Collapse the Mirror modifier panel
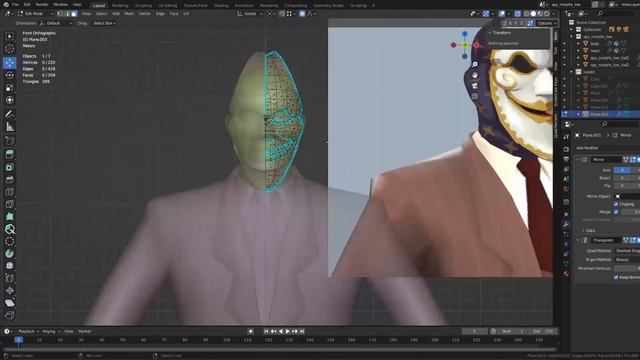The image size is (640, 360). [578, 160]
